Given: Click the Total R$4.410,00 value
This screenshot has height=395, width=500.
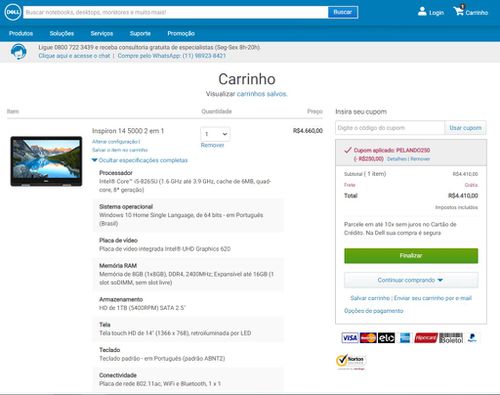Looking at the screenshot, I should [463, 196].
